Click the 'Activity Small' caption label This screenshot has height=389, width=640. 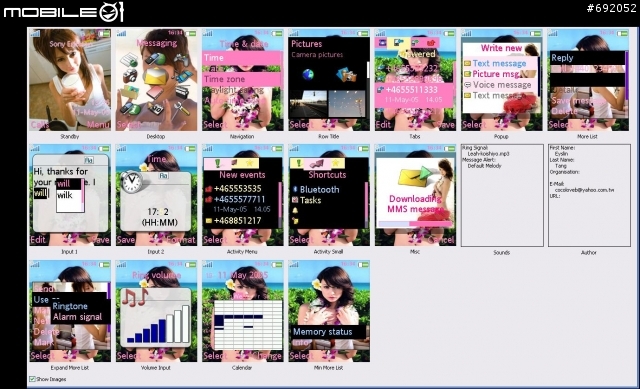click(328, 252)
